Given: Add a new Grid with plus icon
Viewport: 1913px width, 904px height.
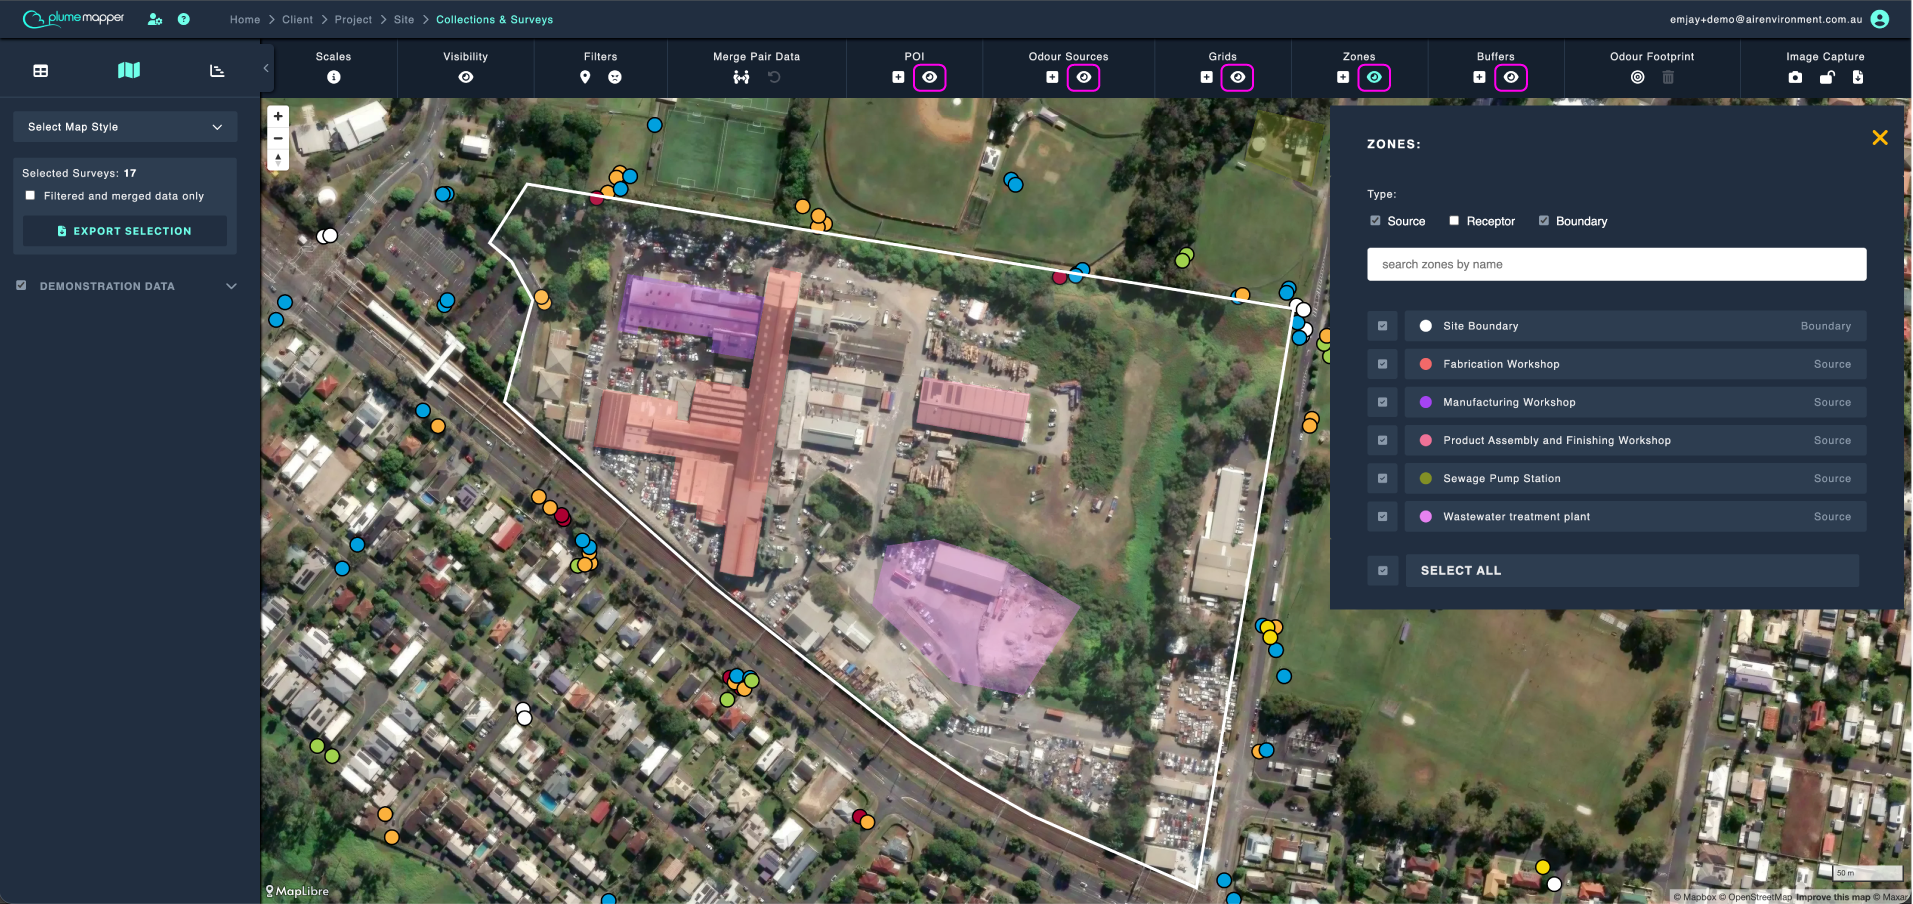Looking at the screenshot, I should [1206, 77].
